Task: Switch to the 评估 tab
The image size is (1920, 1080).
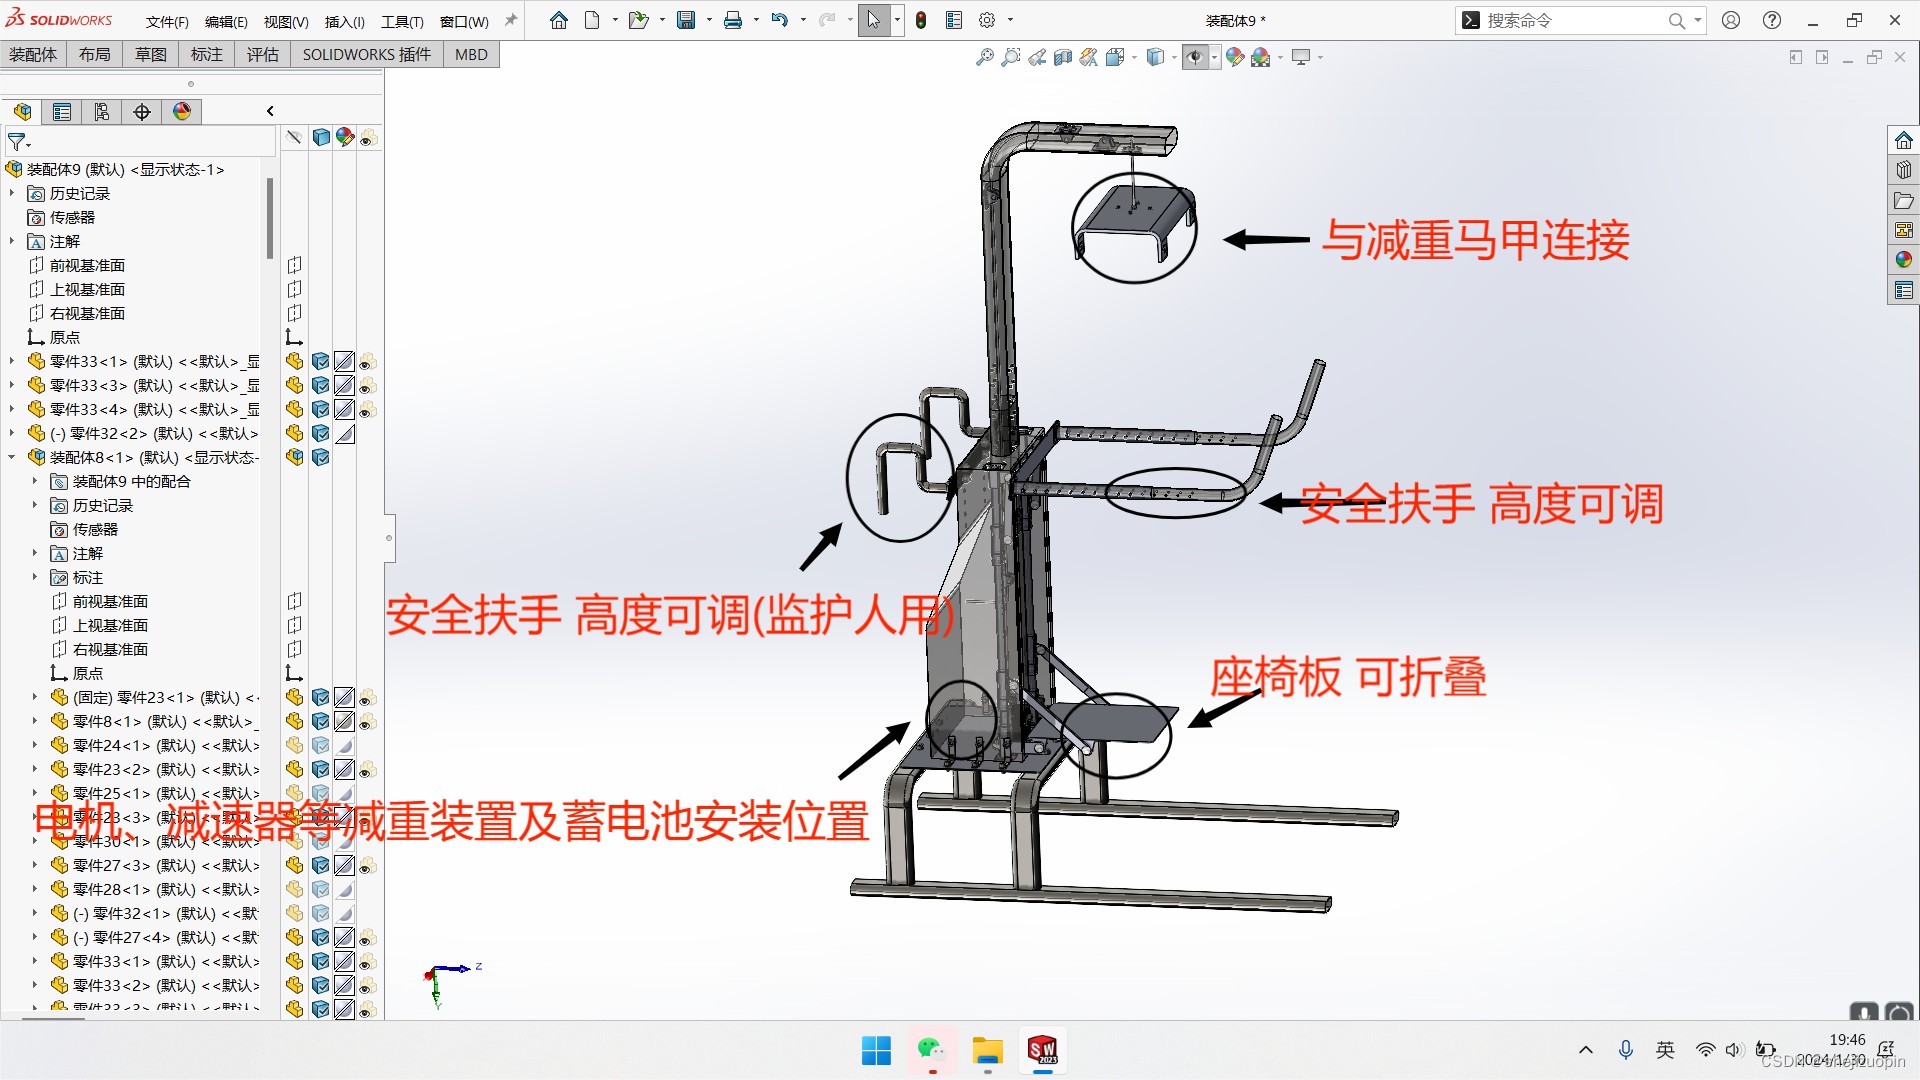Action: click(262, 54)
